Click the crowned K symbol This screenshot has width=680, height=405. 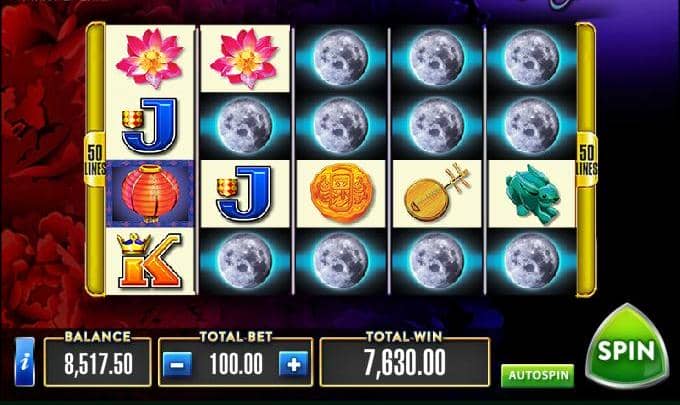click(x=150, y=261)
